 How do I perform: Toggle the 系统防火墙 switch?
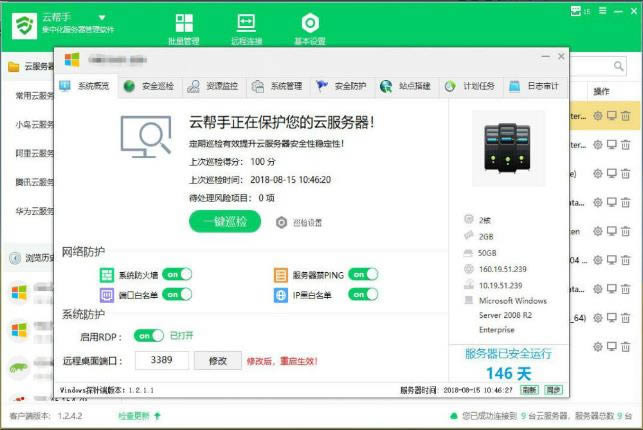coord(177,274)
